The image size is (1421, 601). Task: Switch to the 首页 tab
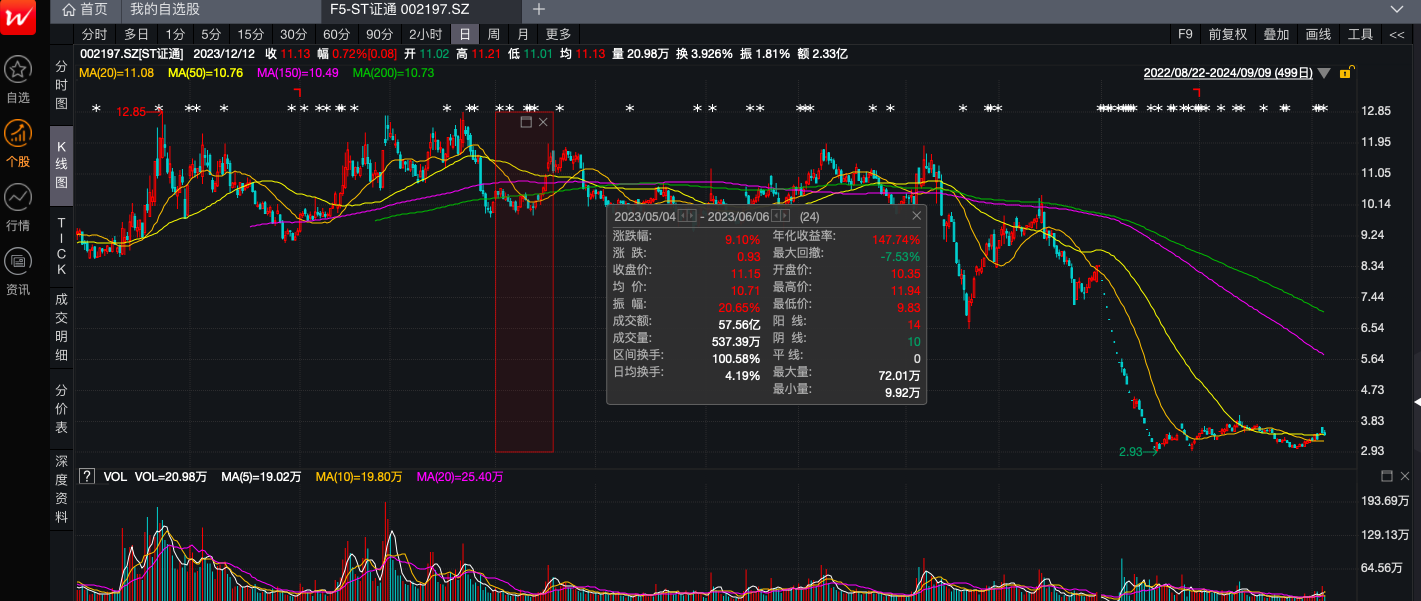(x=86, y=9)
